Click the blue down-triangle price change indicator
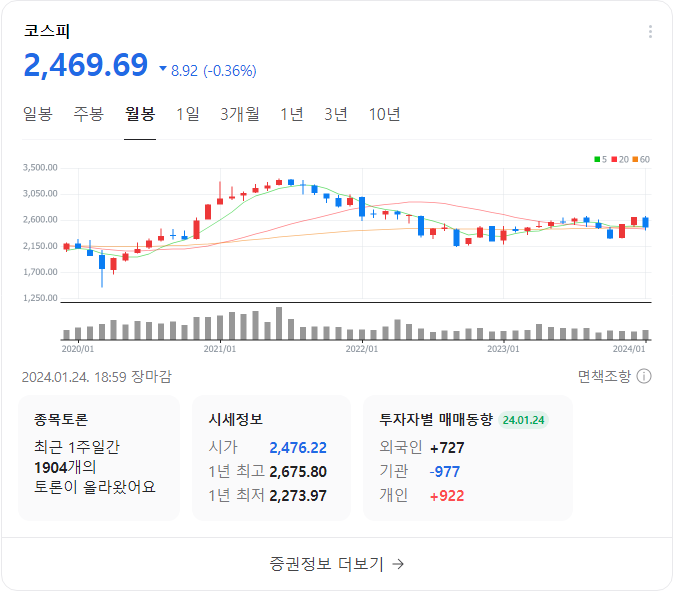 point(163,68)
